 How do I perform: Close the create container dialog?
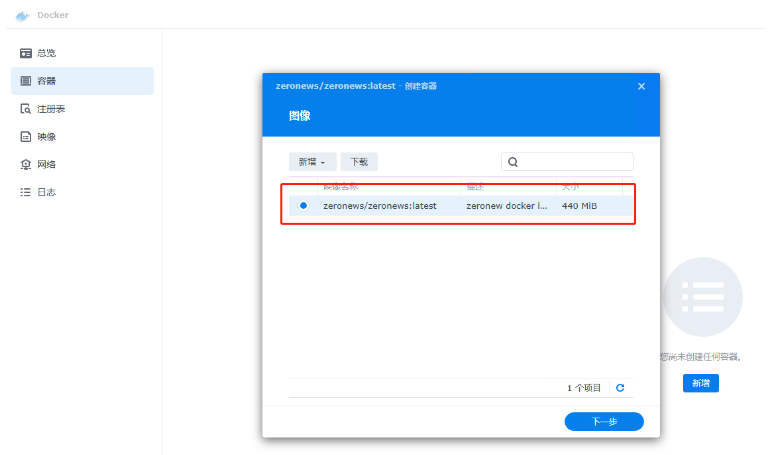pos(641,86)
